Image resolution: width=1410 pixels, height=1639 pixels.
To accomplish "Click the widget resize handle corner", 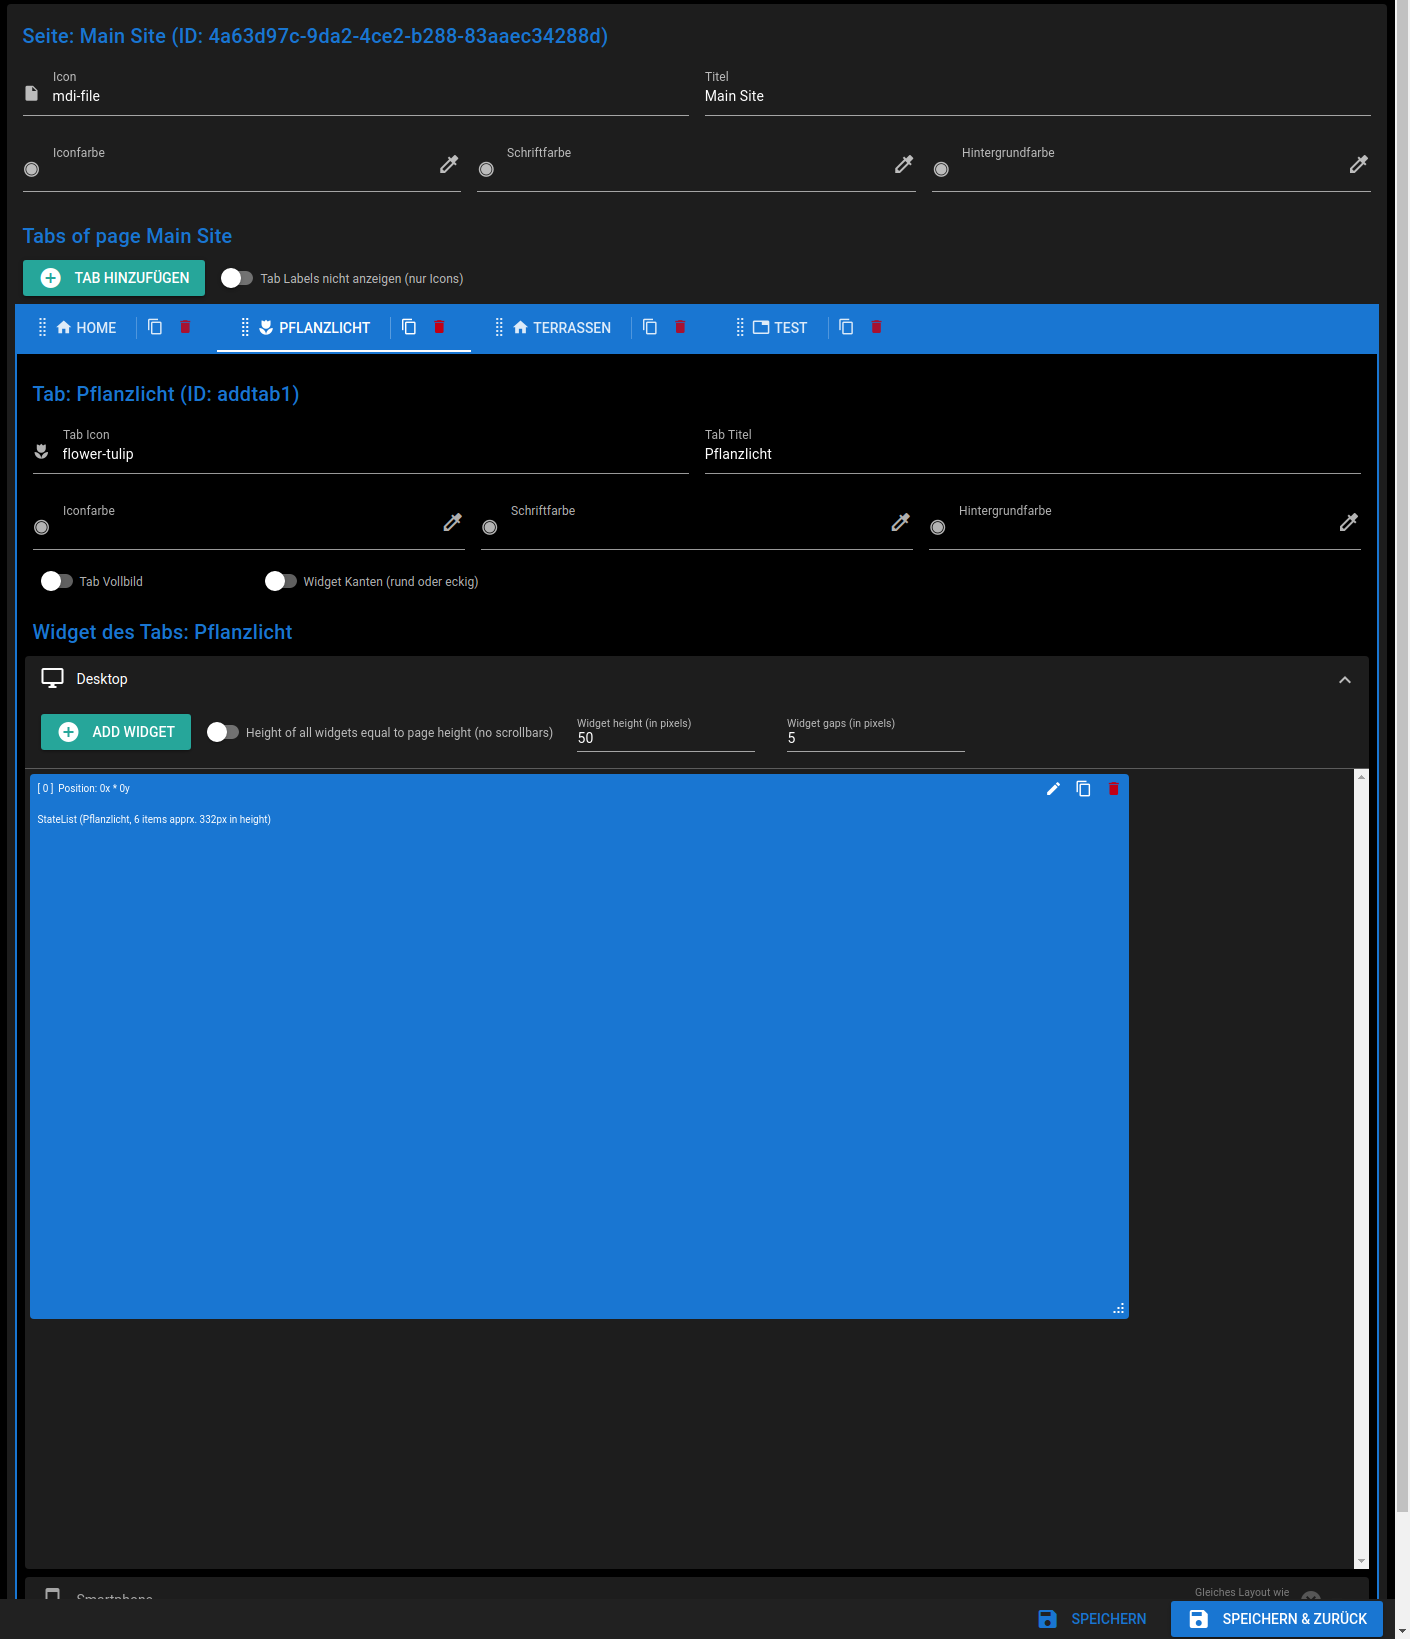I will (1119, 1308).
